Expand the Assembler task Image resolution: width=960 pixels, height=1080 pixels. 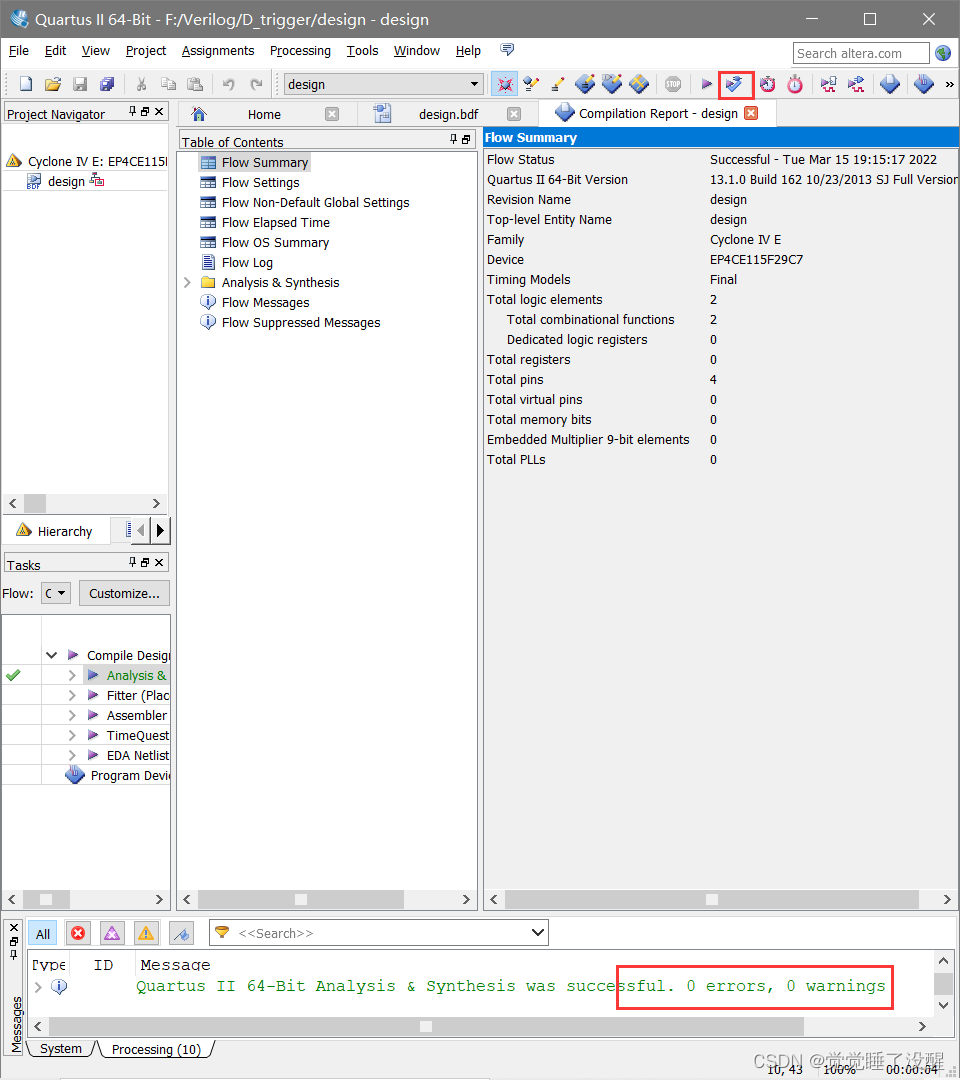[72, 716]
